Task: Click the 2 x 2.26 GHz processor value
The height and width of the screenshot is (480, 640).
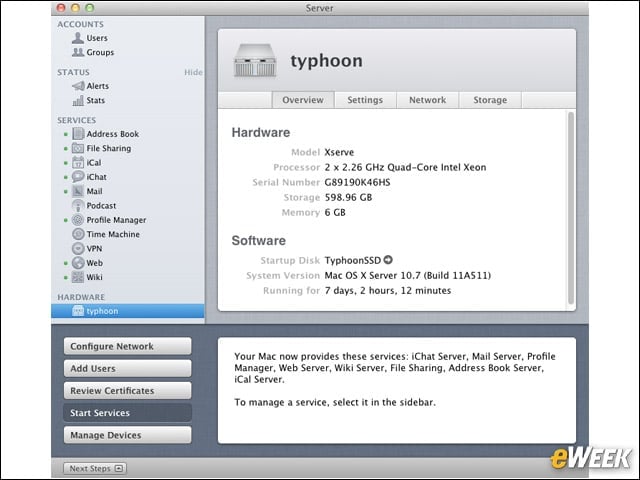Action: pyautogui.click(x=405, y=167)
